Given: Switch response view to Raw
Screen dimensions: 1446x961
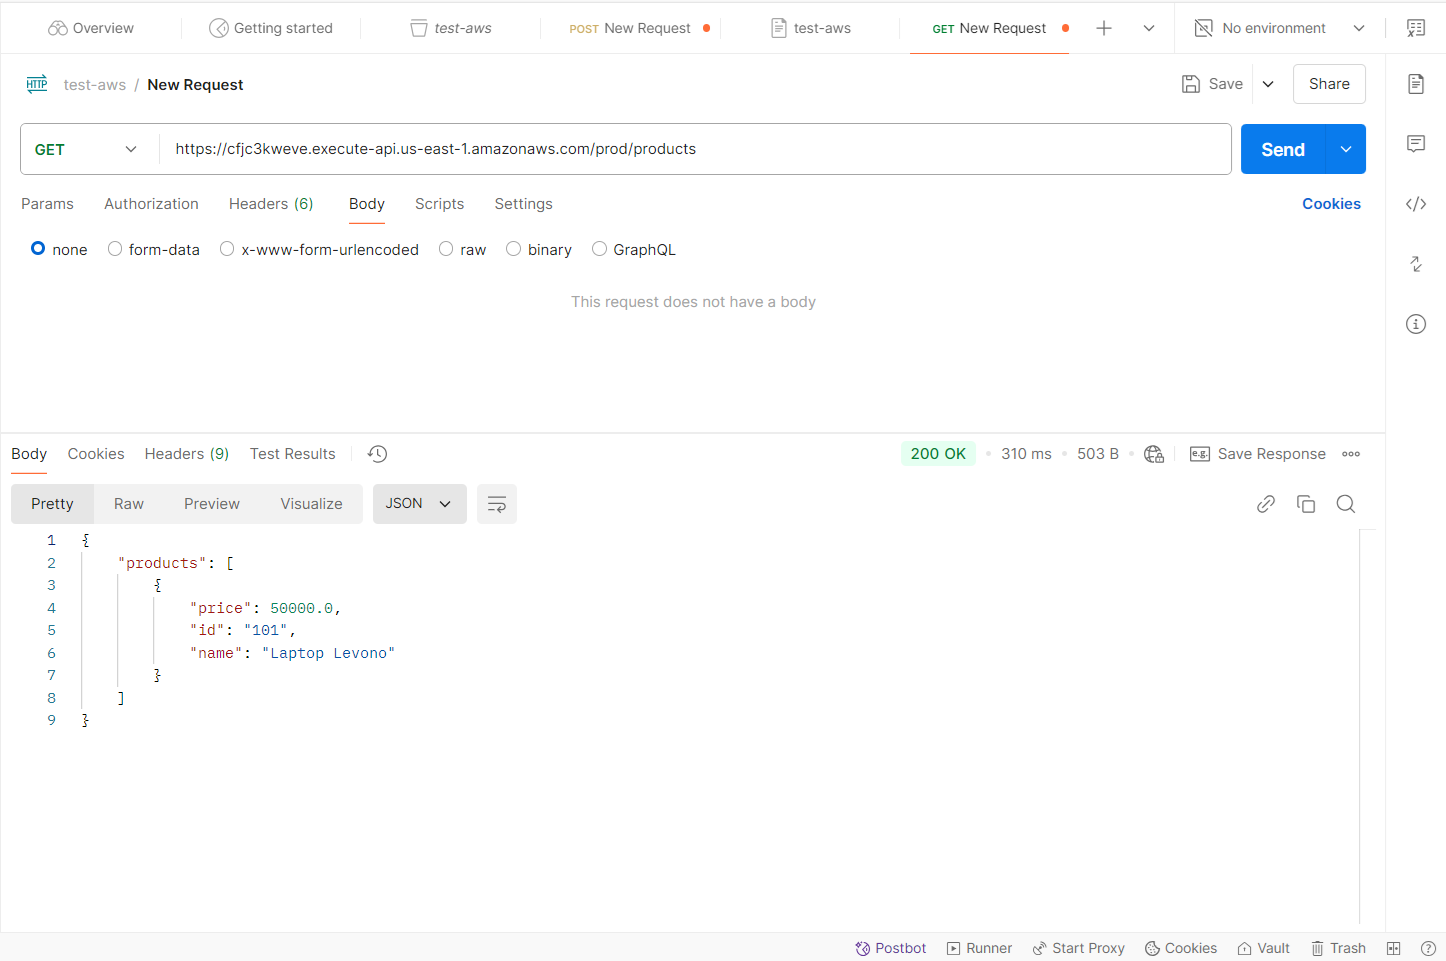Looking at the screenshot, I should [129, 504].
